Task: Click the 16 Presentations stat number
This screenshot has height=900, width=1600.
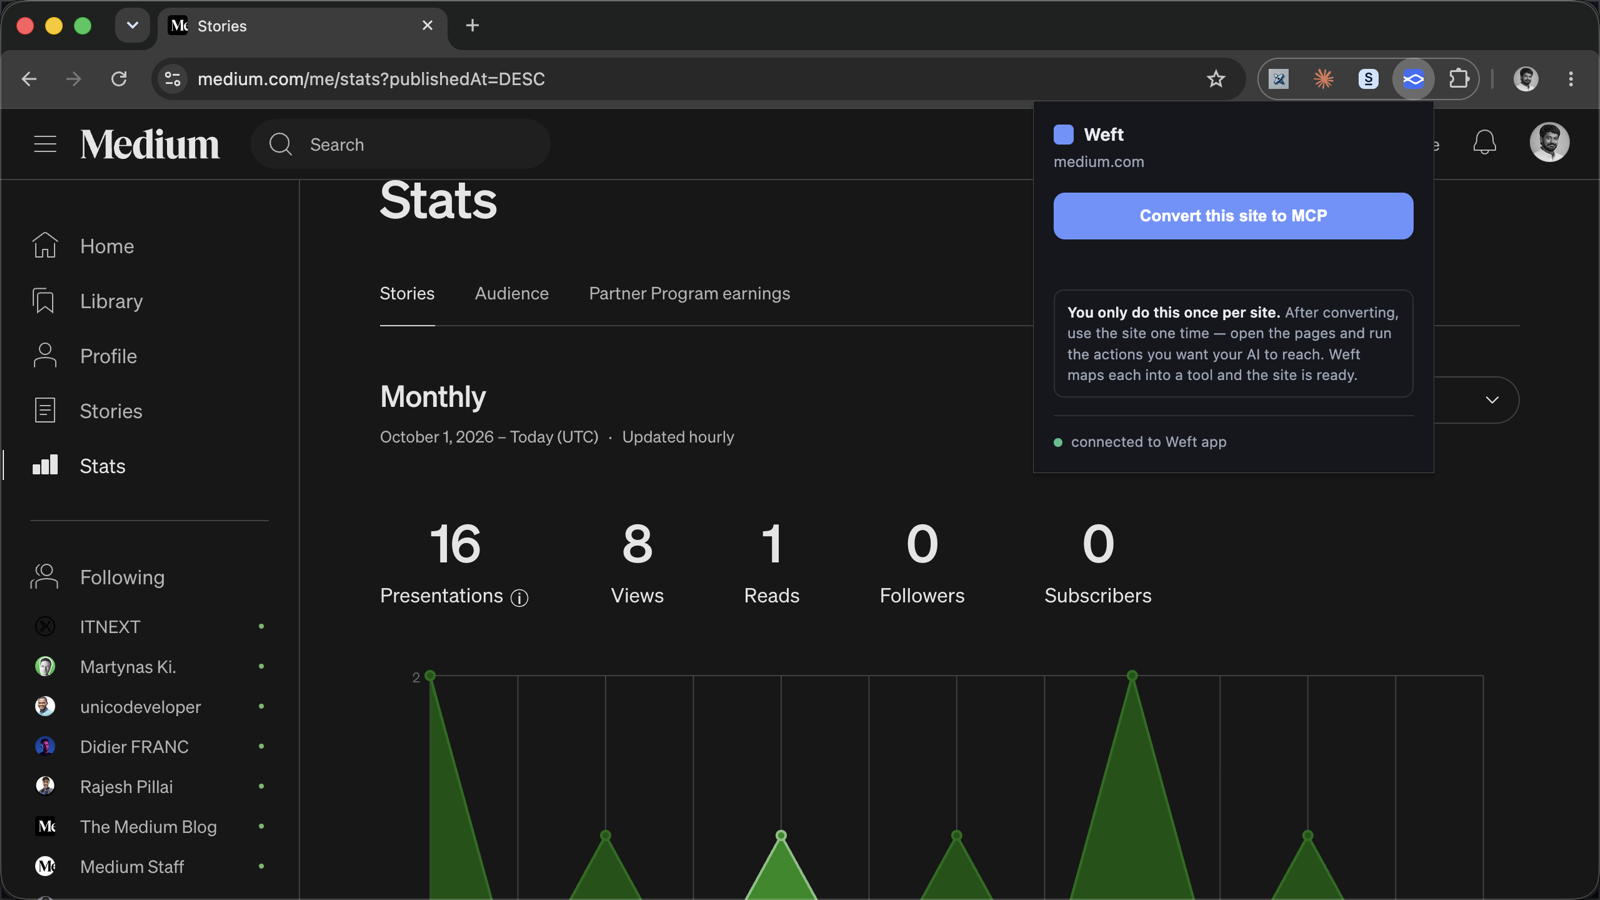Action: (455, 545)
